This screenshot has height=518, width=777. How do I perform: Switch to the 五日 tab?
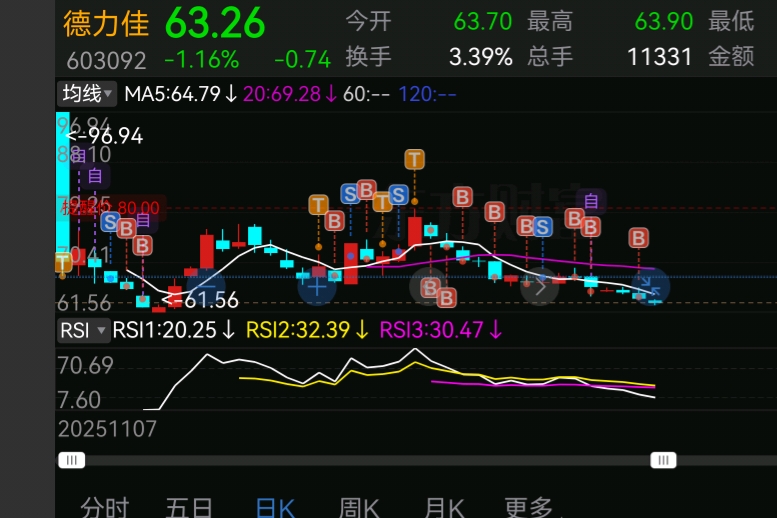[189, 507]
